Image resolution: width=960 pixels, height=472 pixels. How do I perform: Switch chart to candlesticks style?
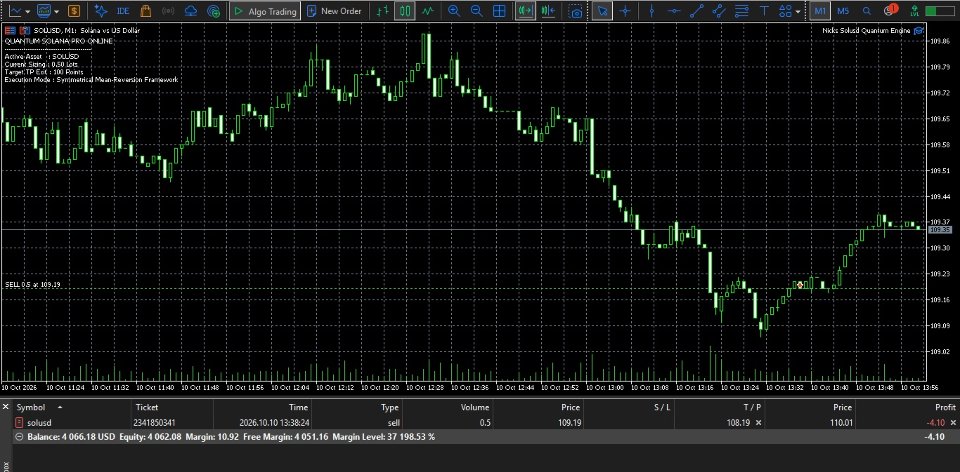pos(405,11)
